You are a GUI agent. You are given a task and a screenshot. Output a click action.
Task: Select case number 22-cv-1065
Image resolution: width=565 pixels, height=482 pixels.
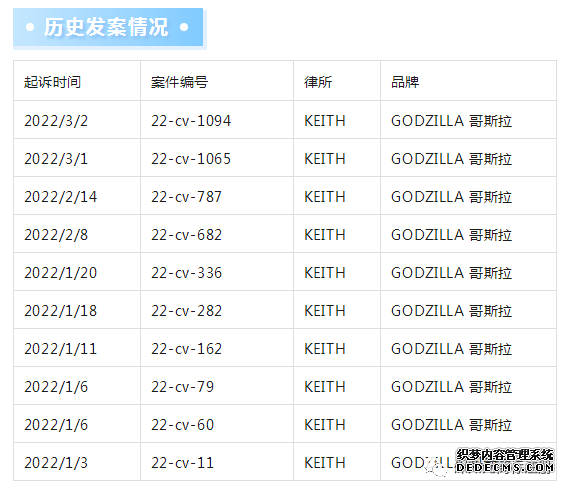[x=191, y=159]
